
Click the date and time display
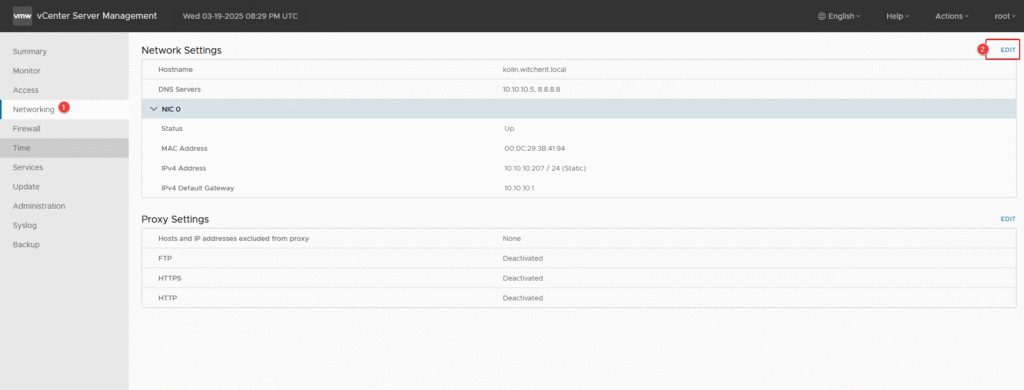click(x=241, y=16)
